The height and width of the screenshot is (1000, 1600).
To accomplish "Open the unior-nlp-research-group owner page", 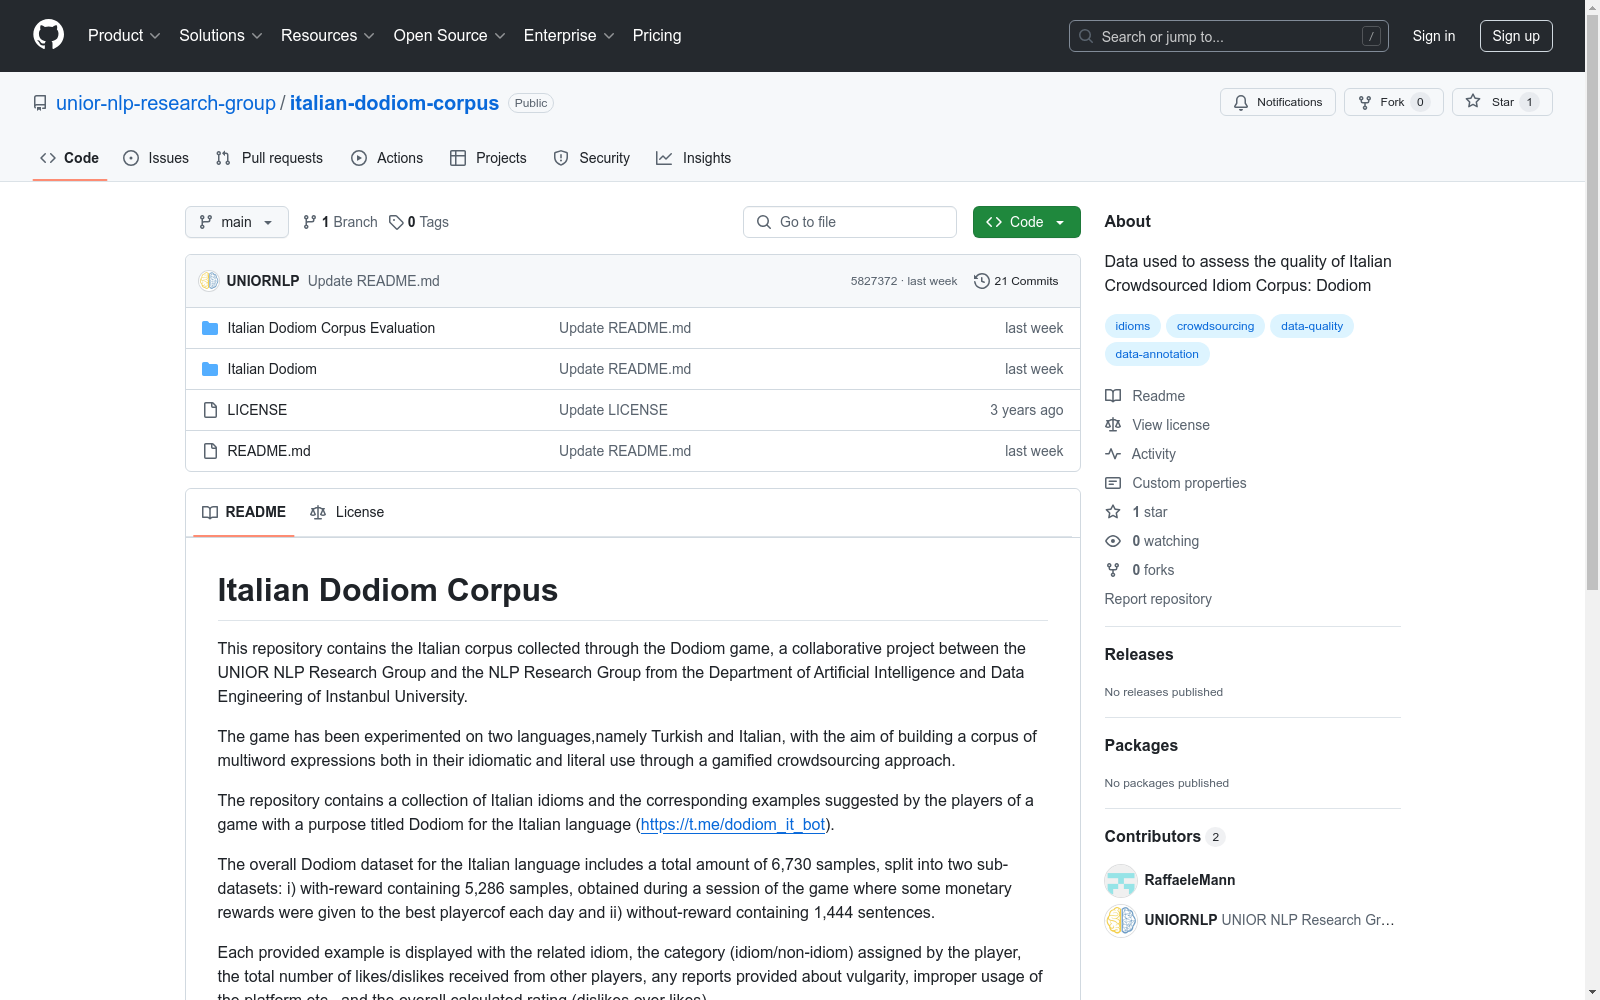I will [x=166, y=103].
